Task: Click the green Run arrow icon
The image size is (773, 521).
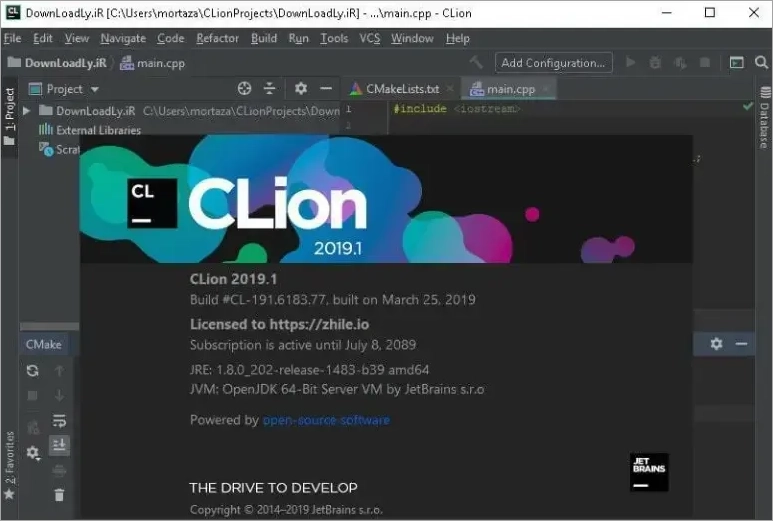Action: pos(630,62)
